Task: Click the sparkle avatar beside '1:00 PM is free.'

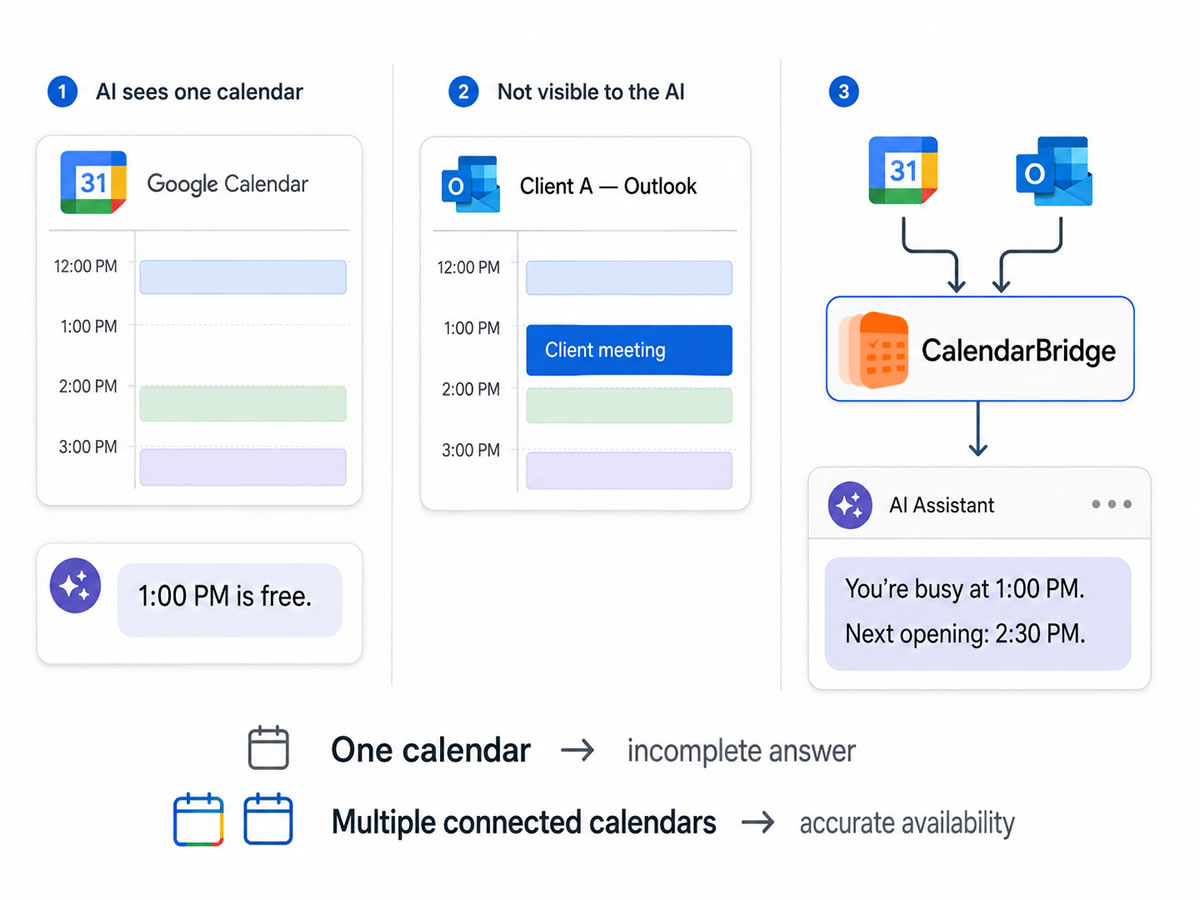Action: (x=75, y=586)
